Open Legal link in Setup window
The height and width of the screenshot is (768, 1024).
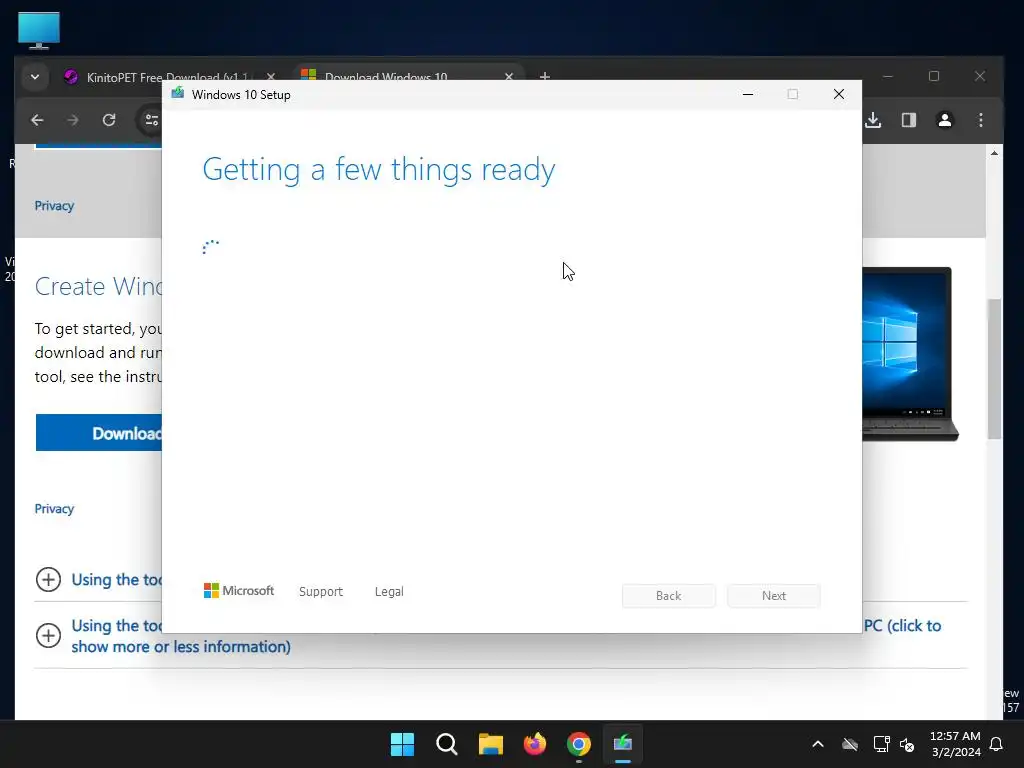[389, 592]
